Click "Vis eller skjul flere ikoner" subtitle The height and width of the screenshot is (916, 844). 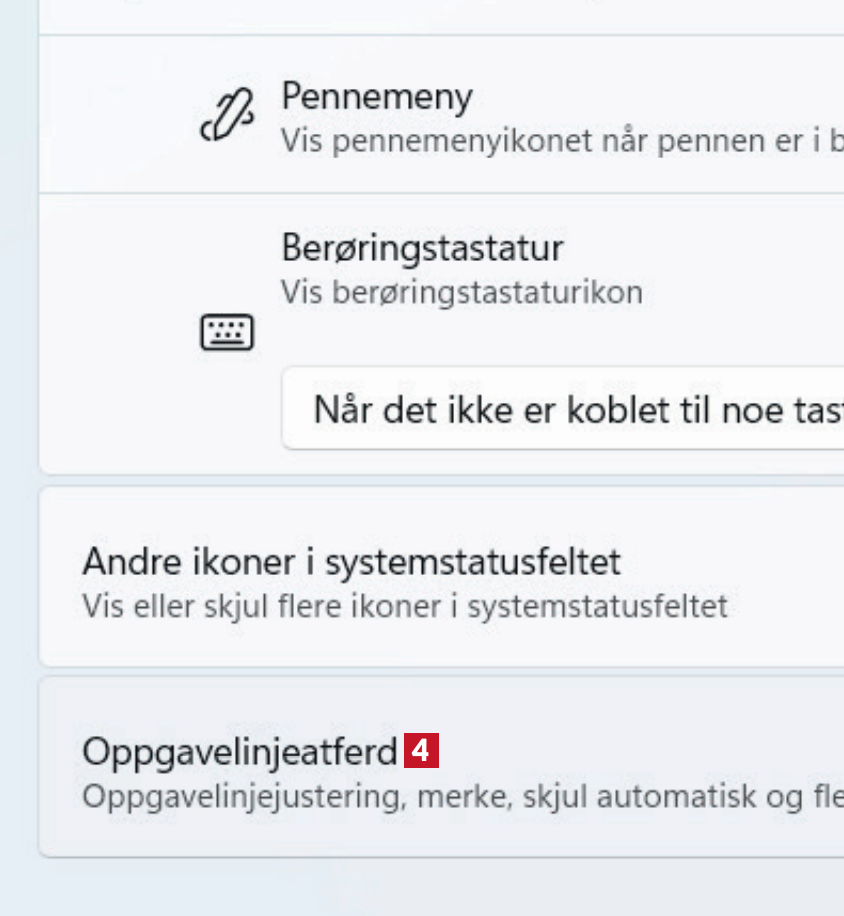(404, 606)
